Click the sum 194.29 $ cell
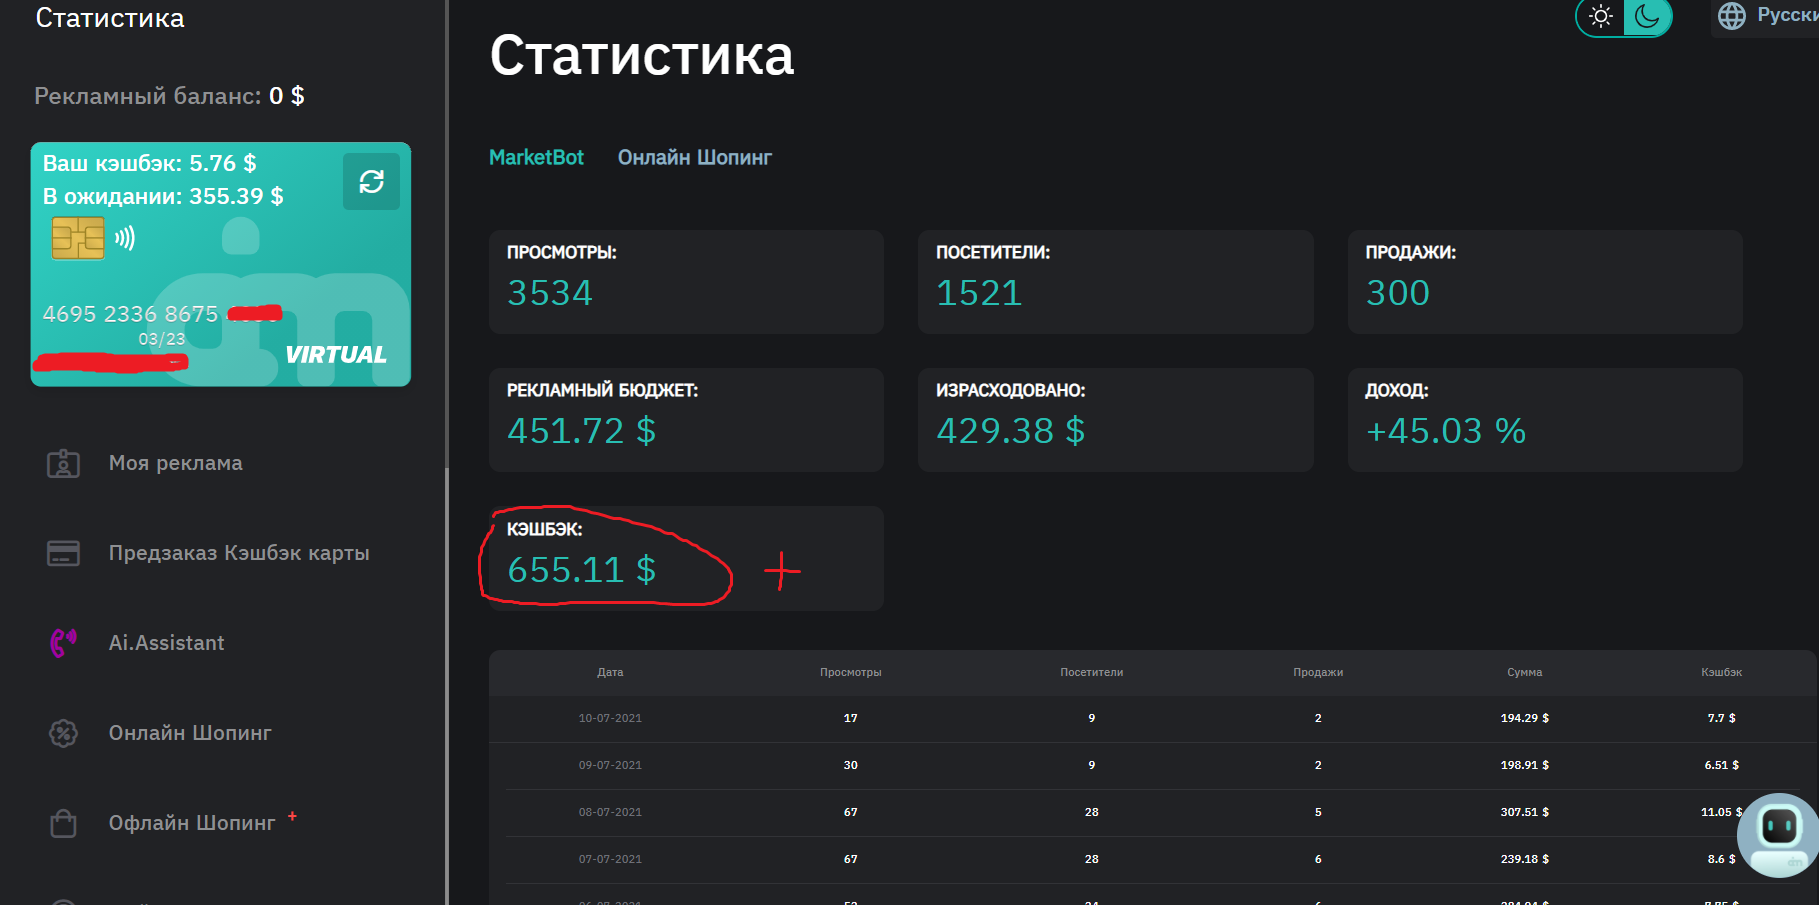 click(x=1525, y=718)
